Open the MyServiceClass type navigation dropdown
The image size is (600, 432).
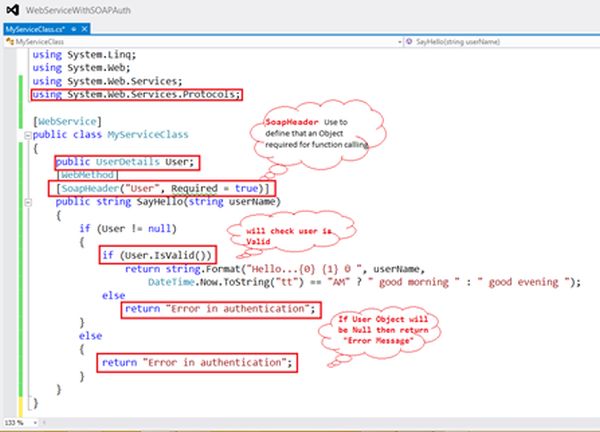click(x=204, y=42)
